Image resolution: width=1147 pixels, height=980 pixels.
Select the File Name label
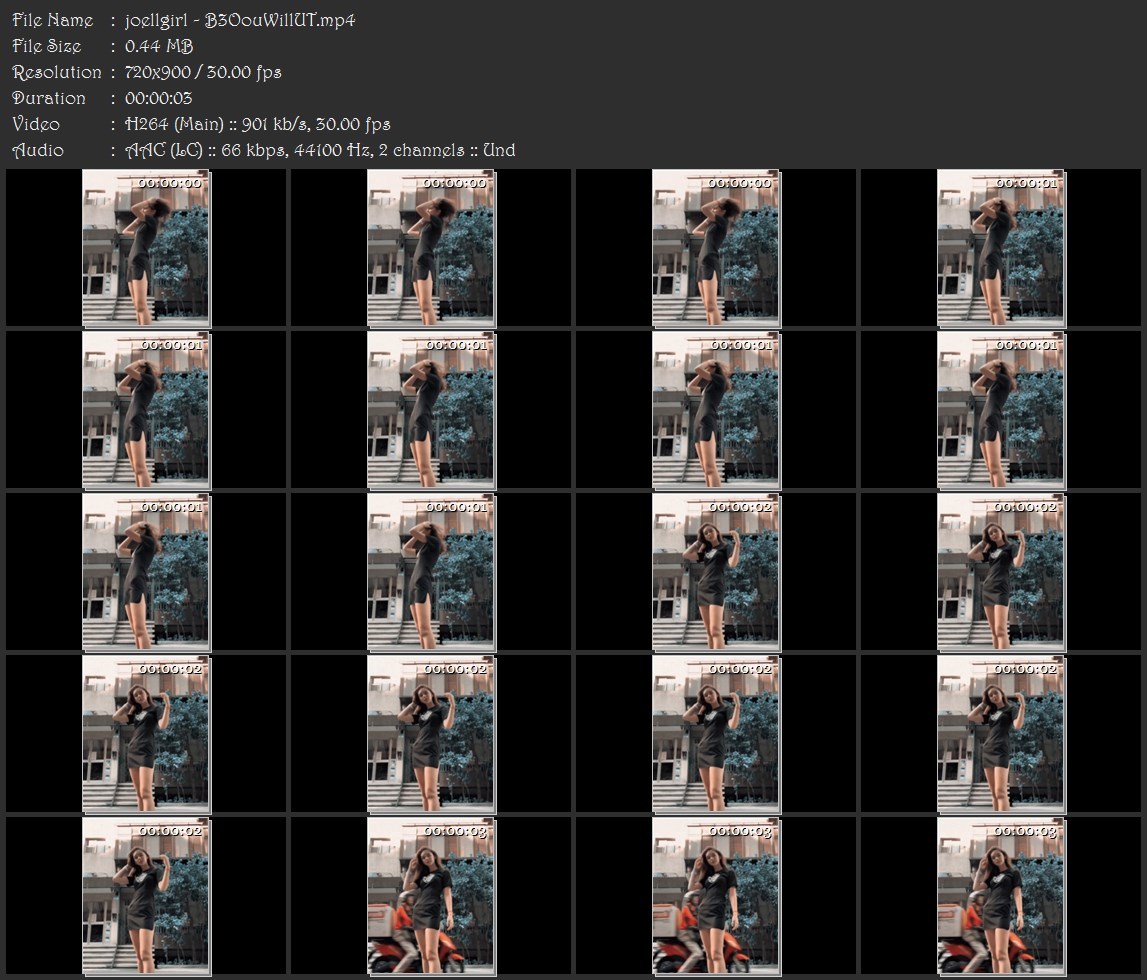click(x=53, y=20)
